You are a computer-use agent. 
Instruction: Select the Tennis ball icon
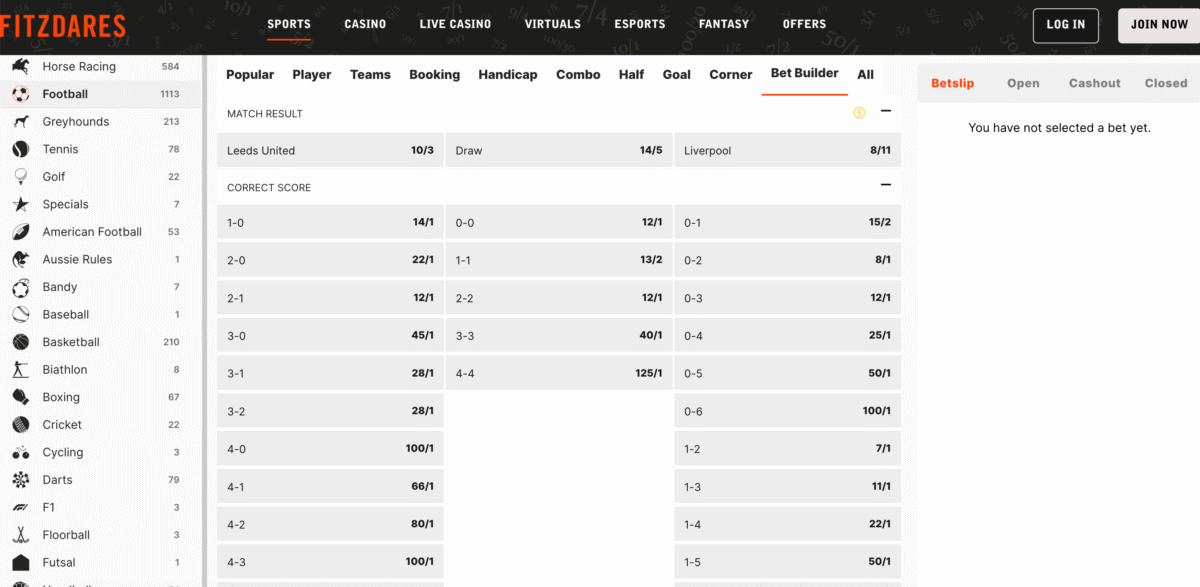pyautogui.click(x=20, y=149)
